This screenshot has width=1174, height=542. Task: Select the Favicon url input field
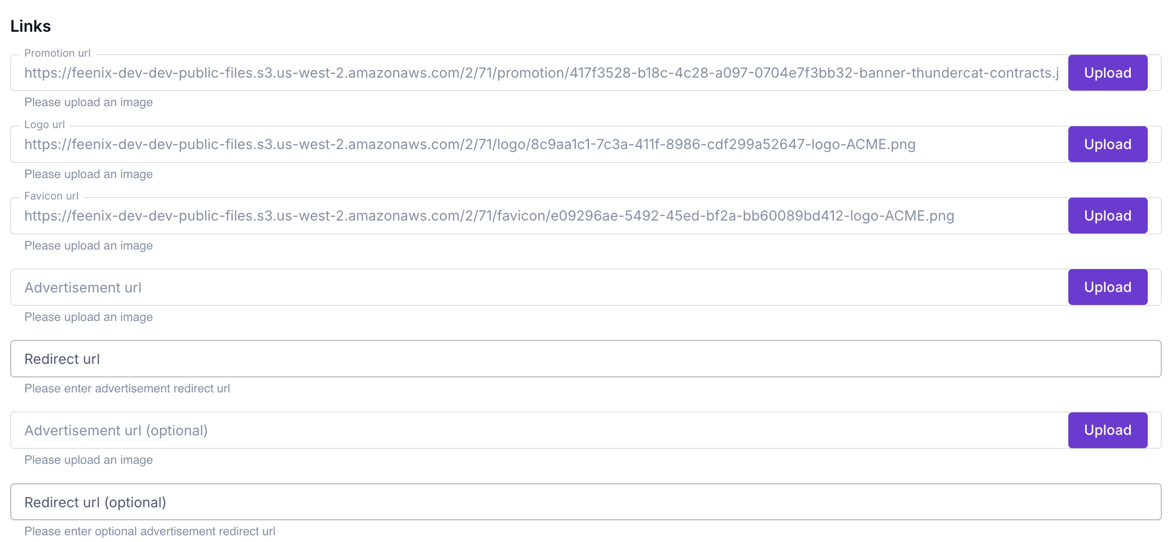[x=540, y=216]
